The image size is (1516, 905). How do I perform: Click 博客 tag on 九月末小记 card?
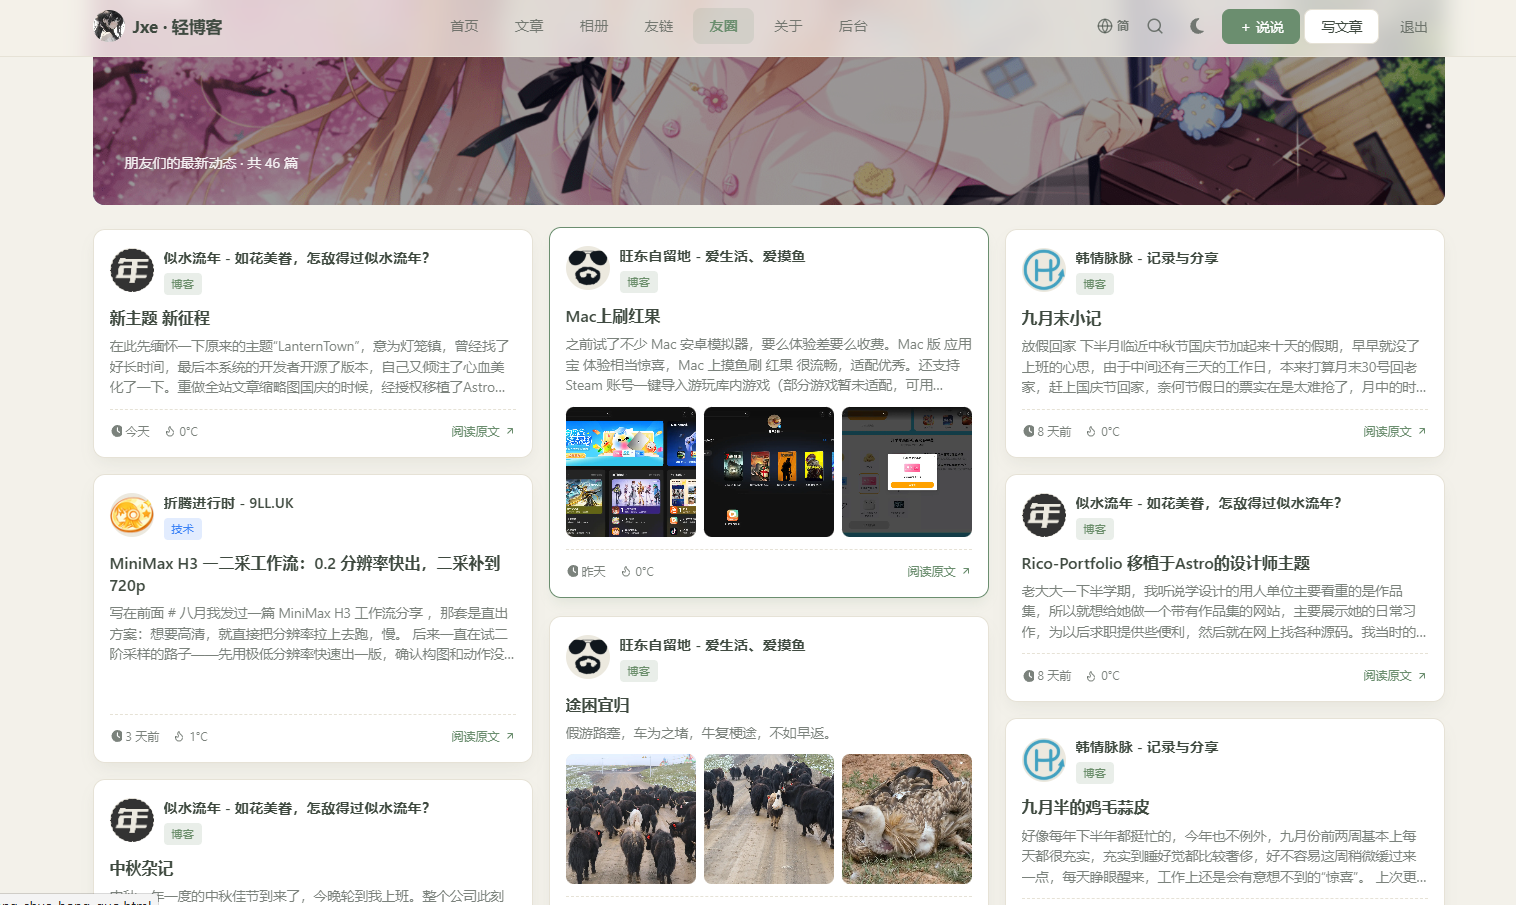click(1094, 284)
